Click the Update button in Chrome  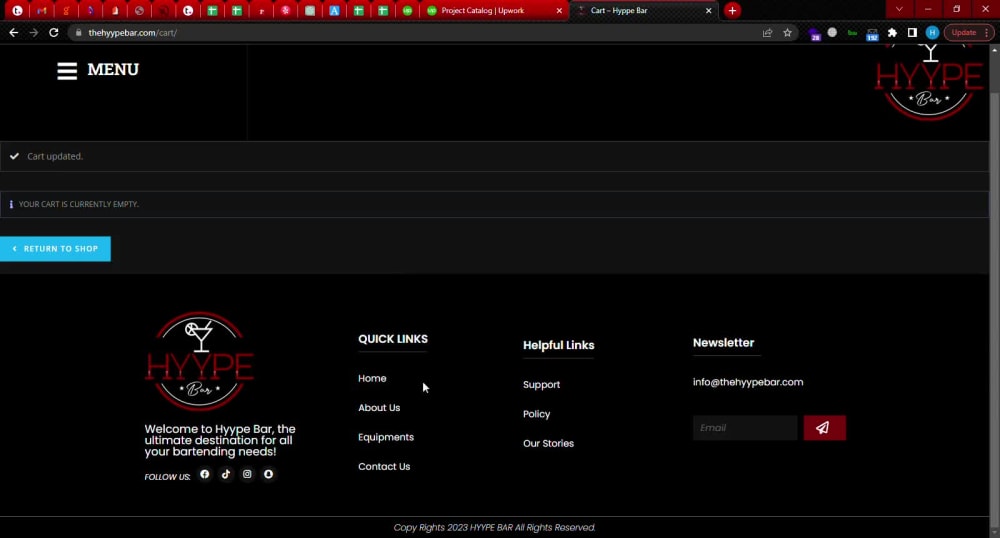964,33
